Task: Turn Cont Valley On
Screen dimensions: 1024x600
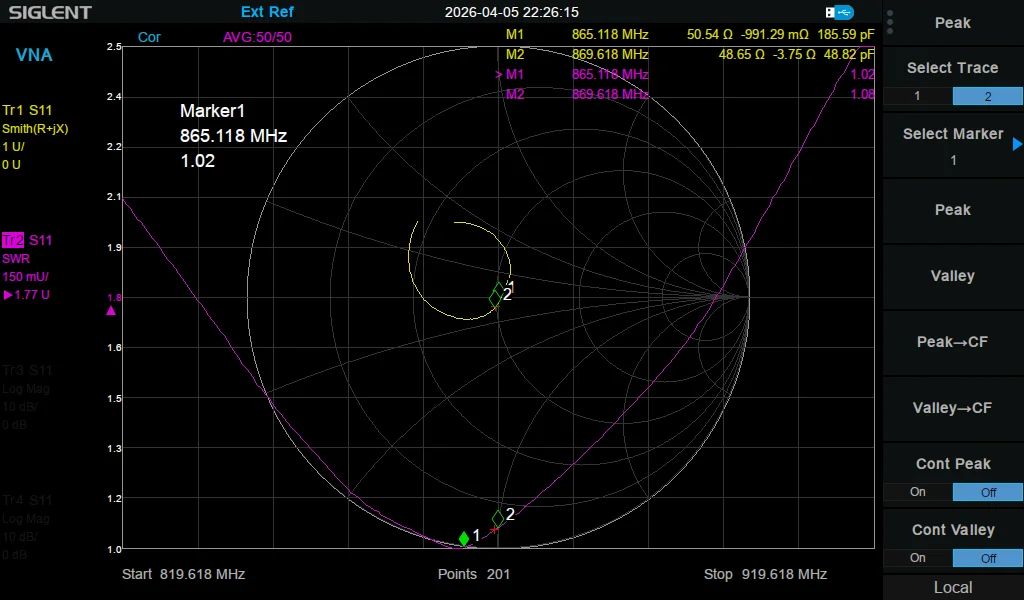Action: [918, 558]
